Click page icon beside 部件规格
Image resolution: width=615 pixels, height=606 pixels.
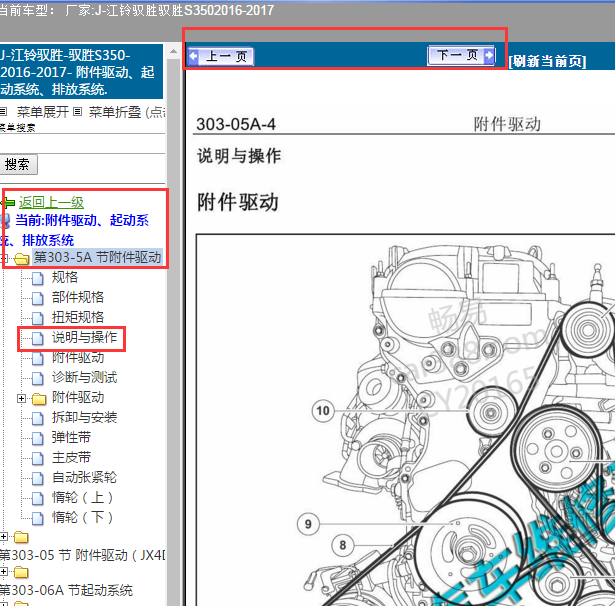[x=38, y=298]
